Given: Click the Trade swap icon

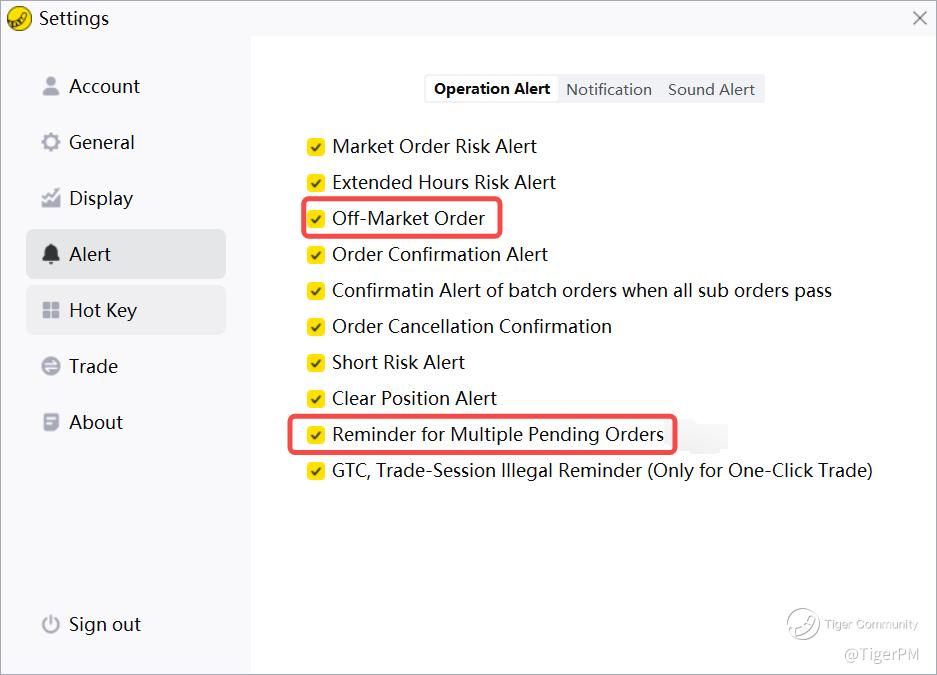Looking at the screenshot, I should [x=51, y=366].
